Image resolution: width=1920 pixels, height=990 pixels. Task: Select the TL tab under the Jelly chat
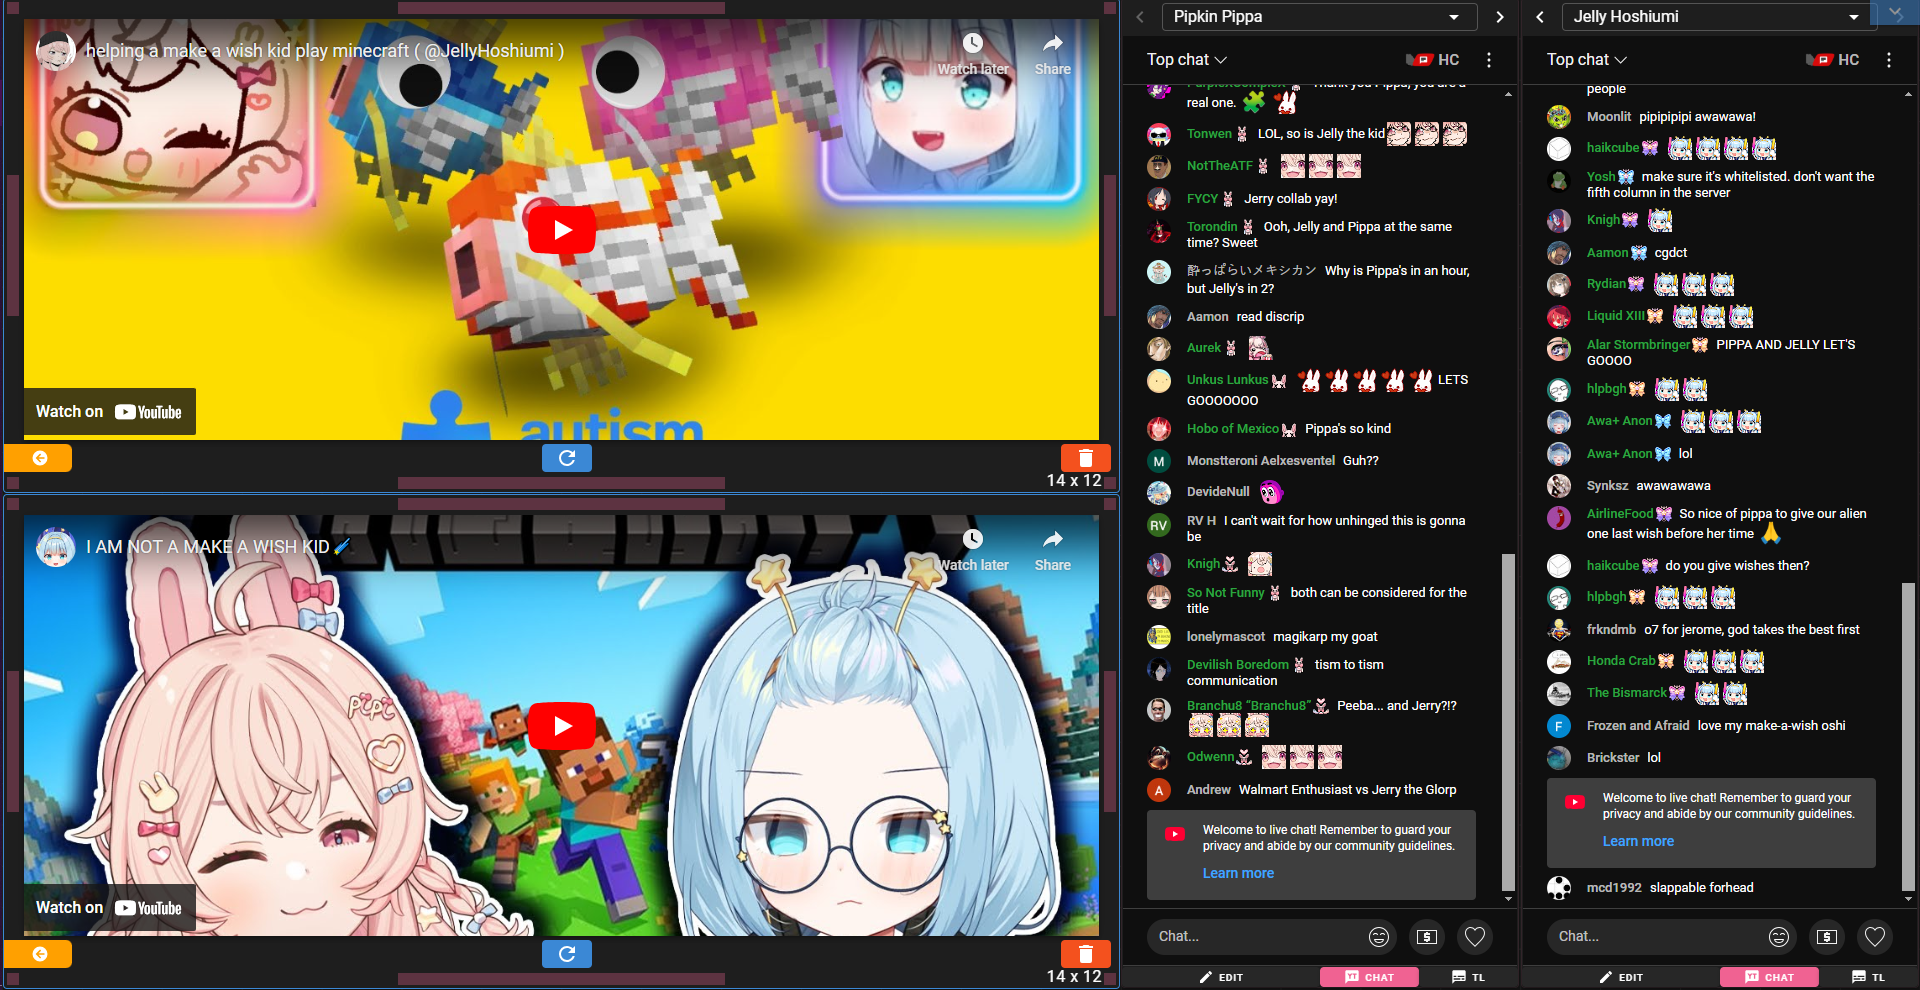click(1868, 977)
